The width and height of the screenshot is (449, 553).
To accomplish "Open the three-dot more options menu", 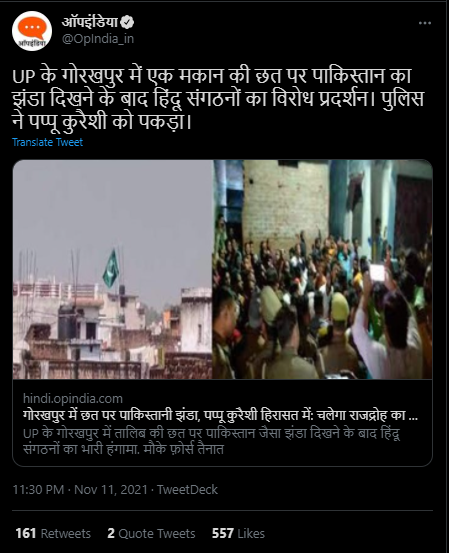I will [425, 23].
